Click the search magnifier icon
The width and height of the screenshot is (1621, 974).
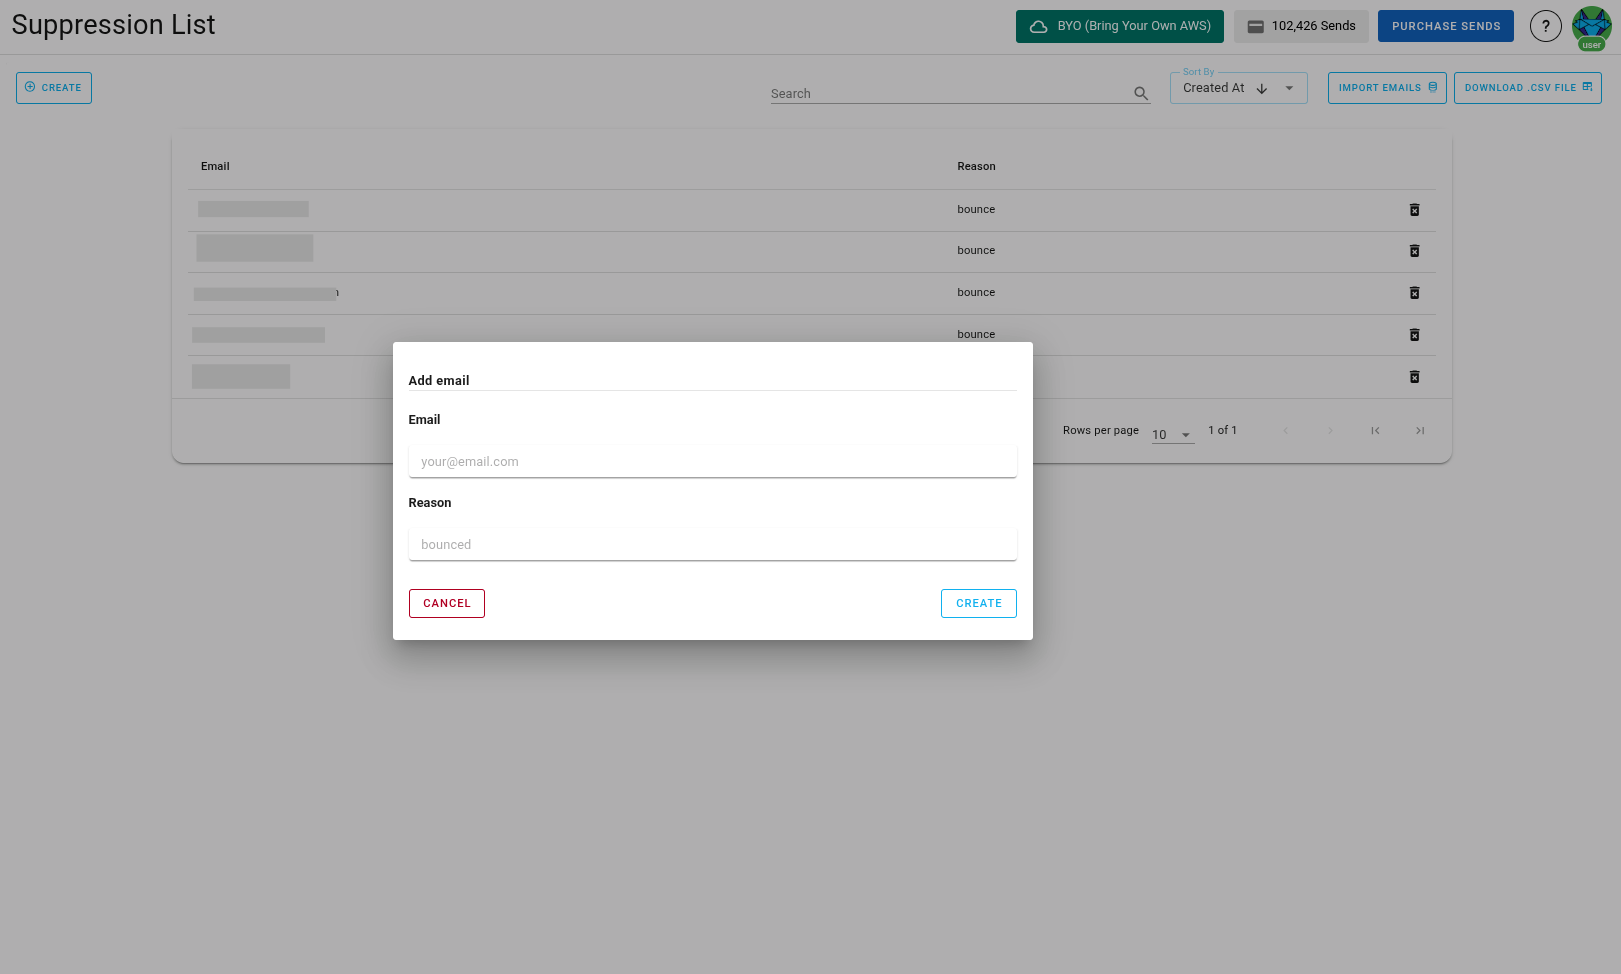1140,93
